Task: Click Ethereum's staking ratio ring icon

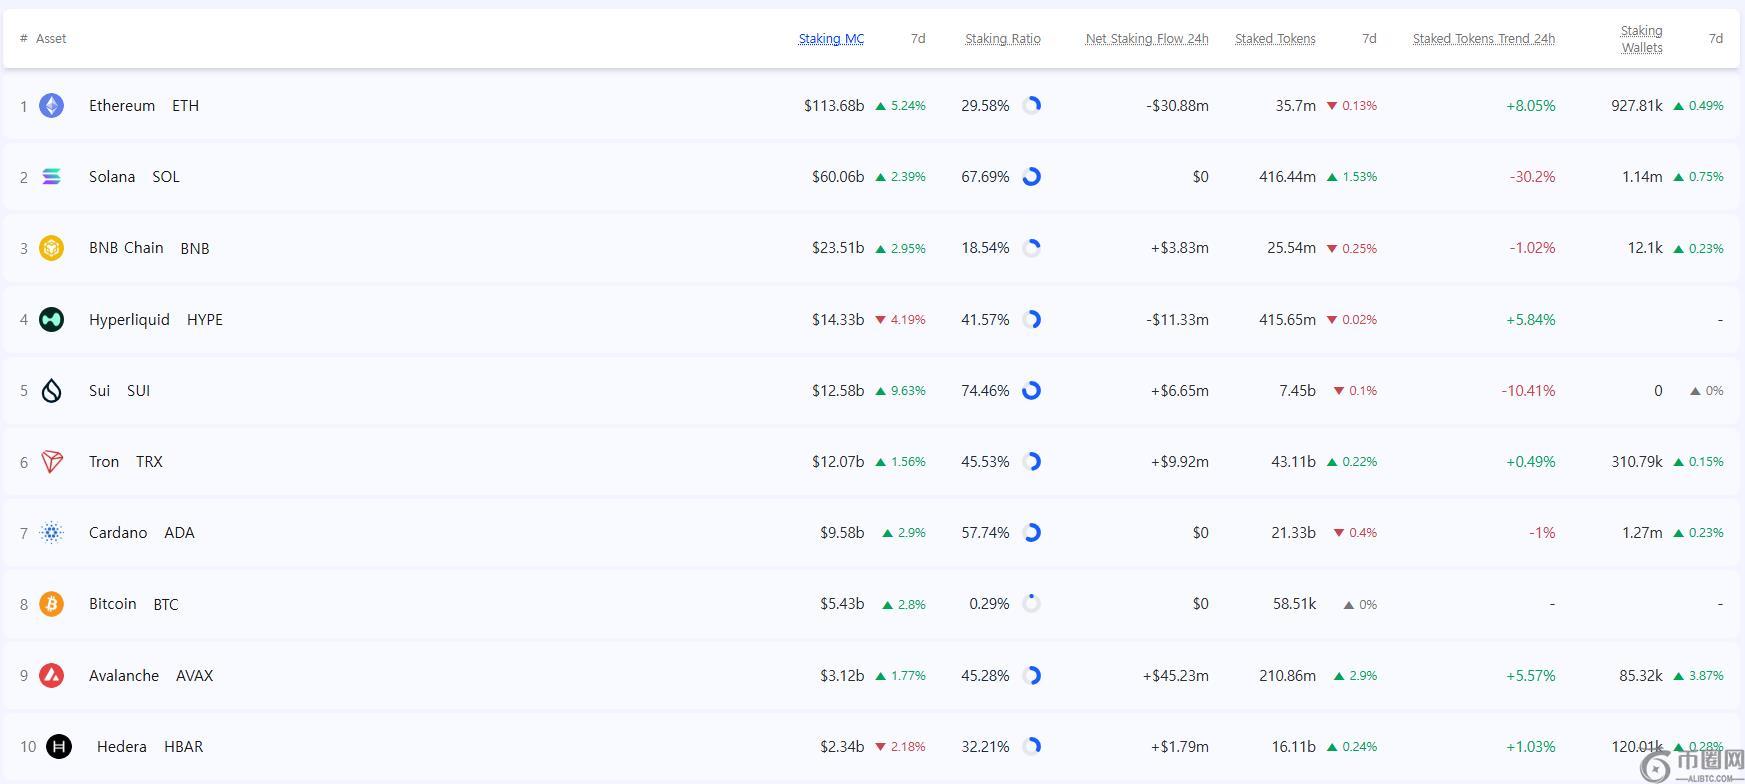Action: [1032, 105]
